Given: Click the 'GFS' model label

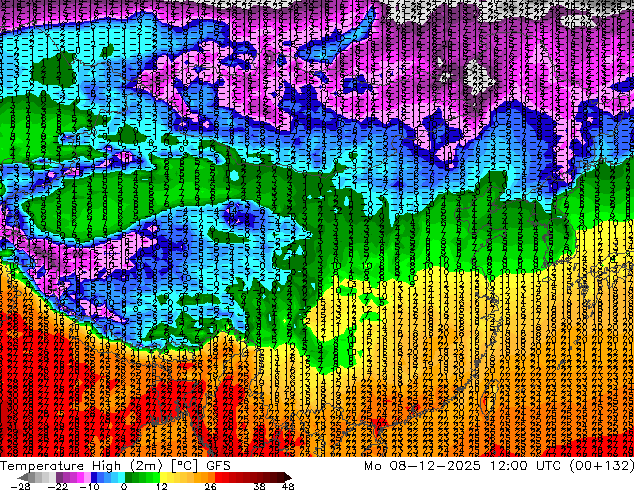Looking at the screenshot, I should (x=218, y=466).
